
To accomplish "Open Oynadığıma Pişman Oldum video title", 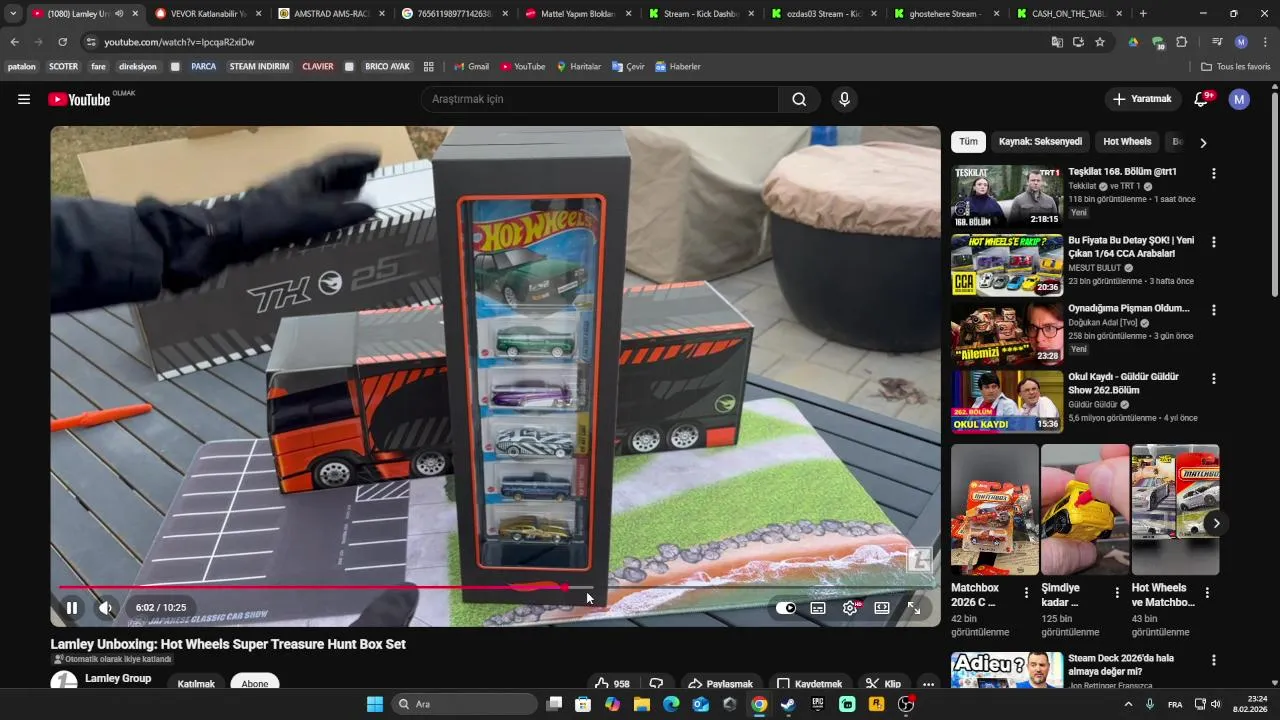I will pos(1128,308).
